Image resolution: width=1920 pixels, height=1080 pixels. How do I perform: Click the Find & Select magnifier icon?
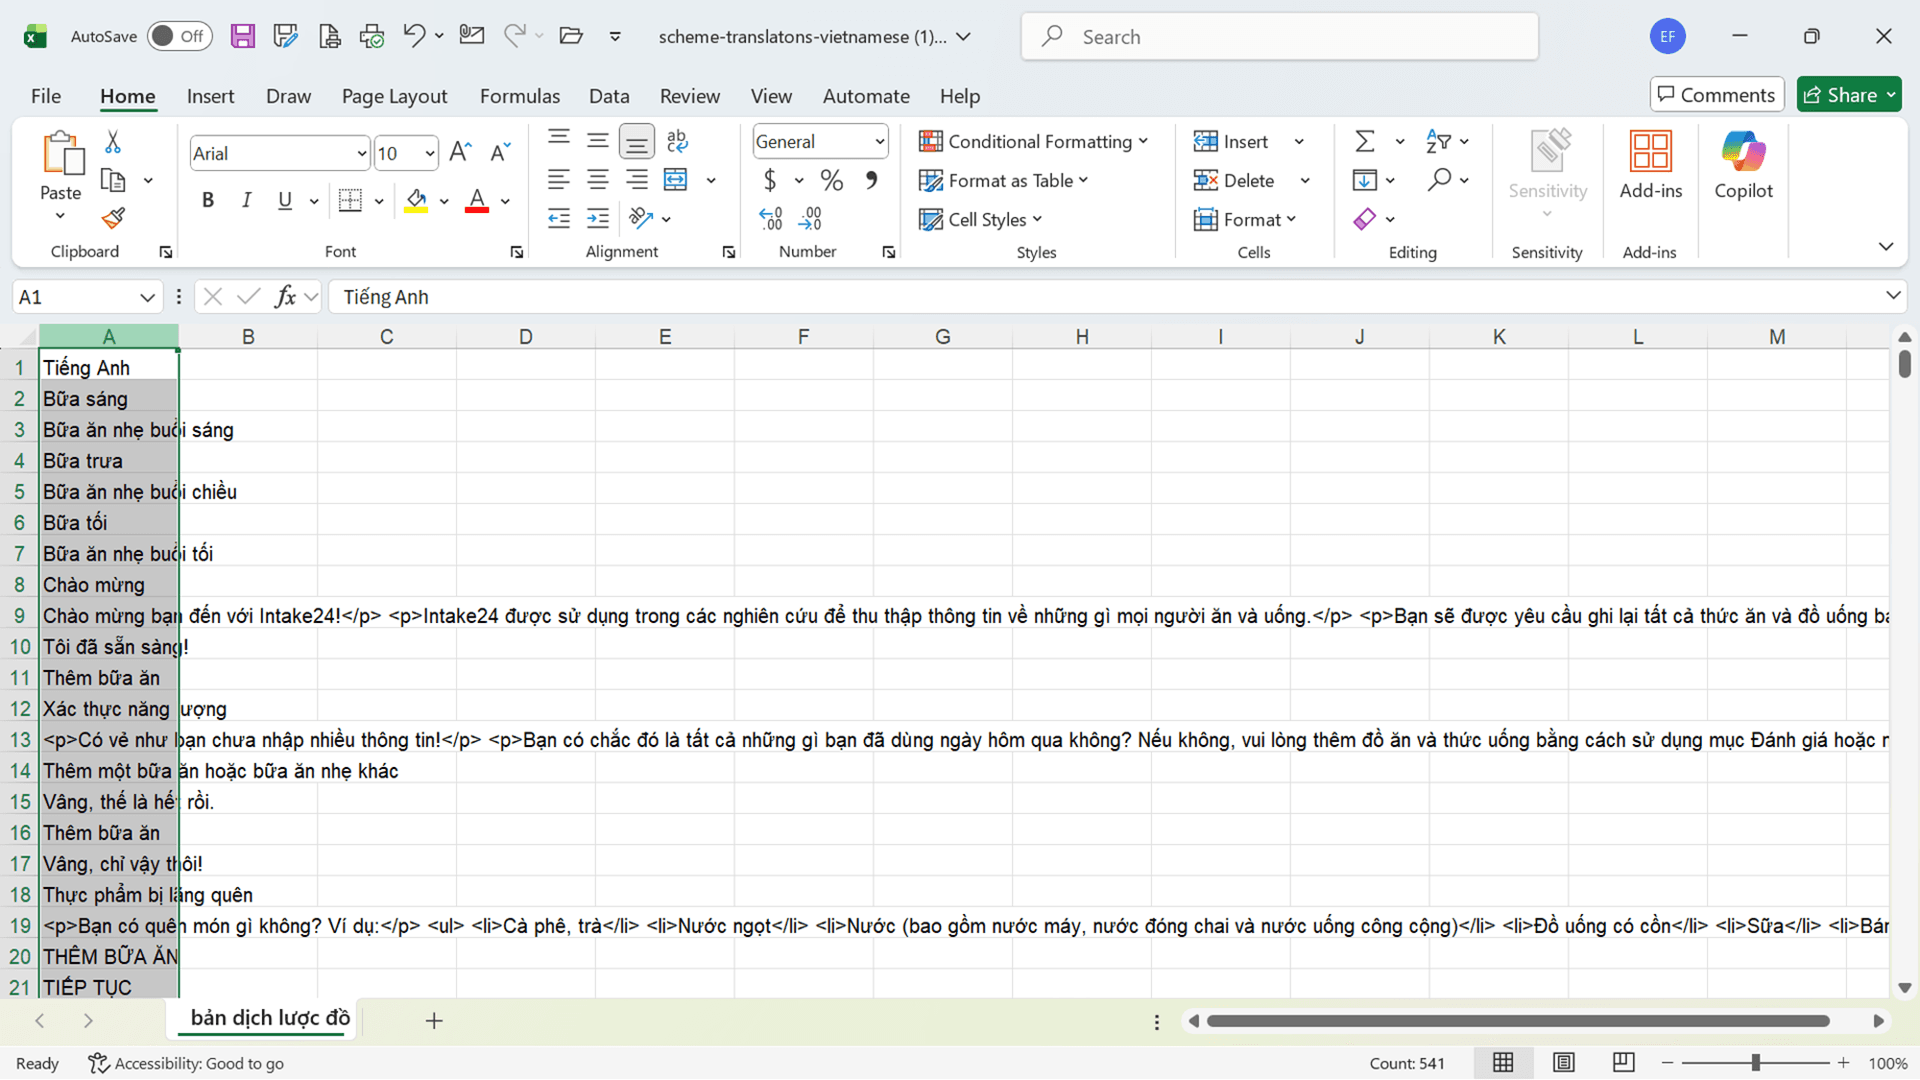tap(1439, 180)
